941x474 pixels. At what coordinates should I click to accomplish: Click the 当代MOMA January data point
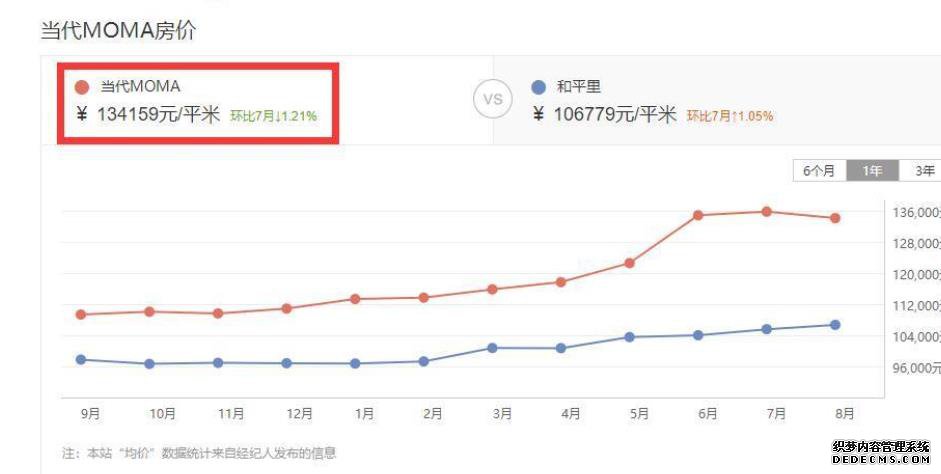click(355, 299)
